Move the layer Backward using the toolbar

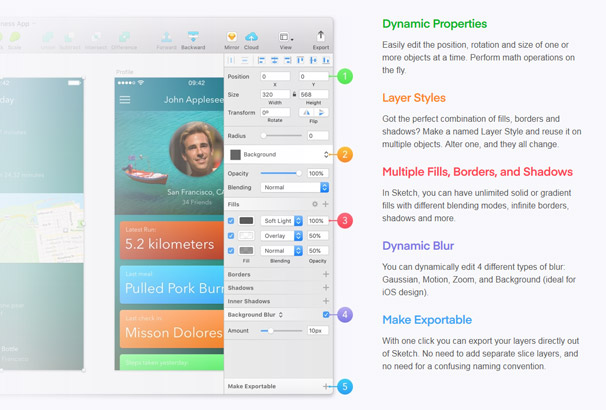193,39
